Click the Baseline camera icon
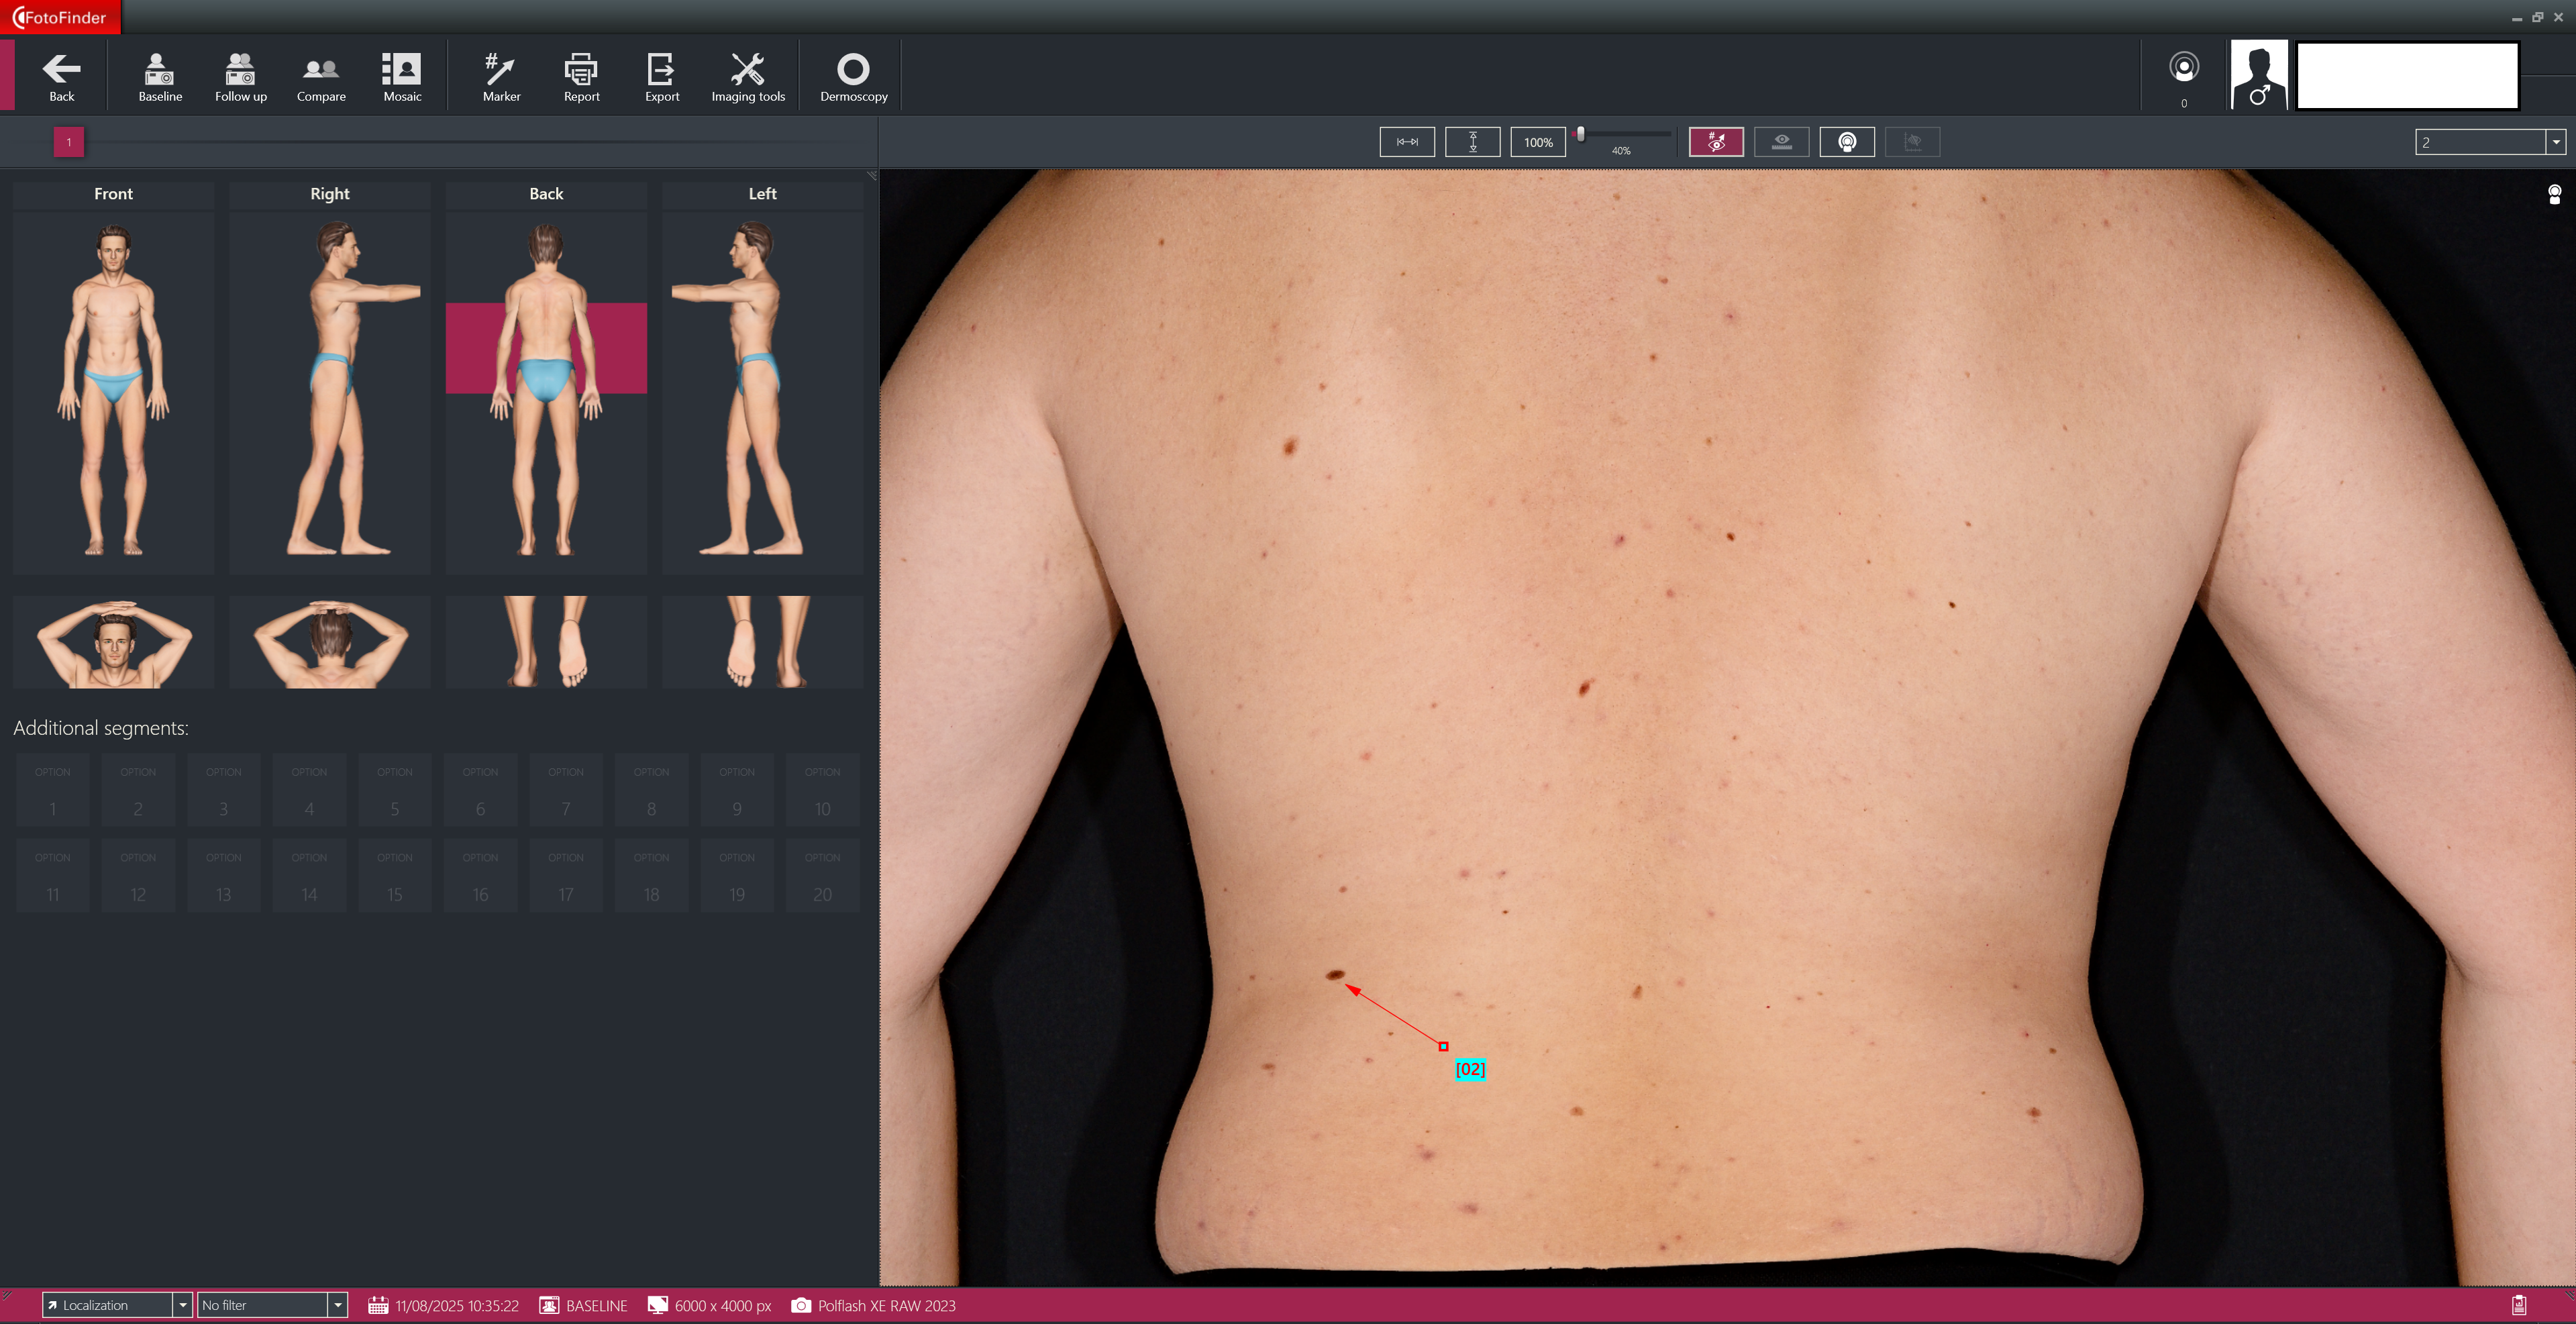This screenshot has width=2576, height=1324. 160,77
